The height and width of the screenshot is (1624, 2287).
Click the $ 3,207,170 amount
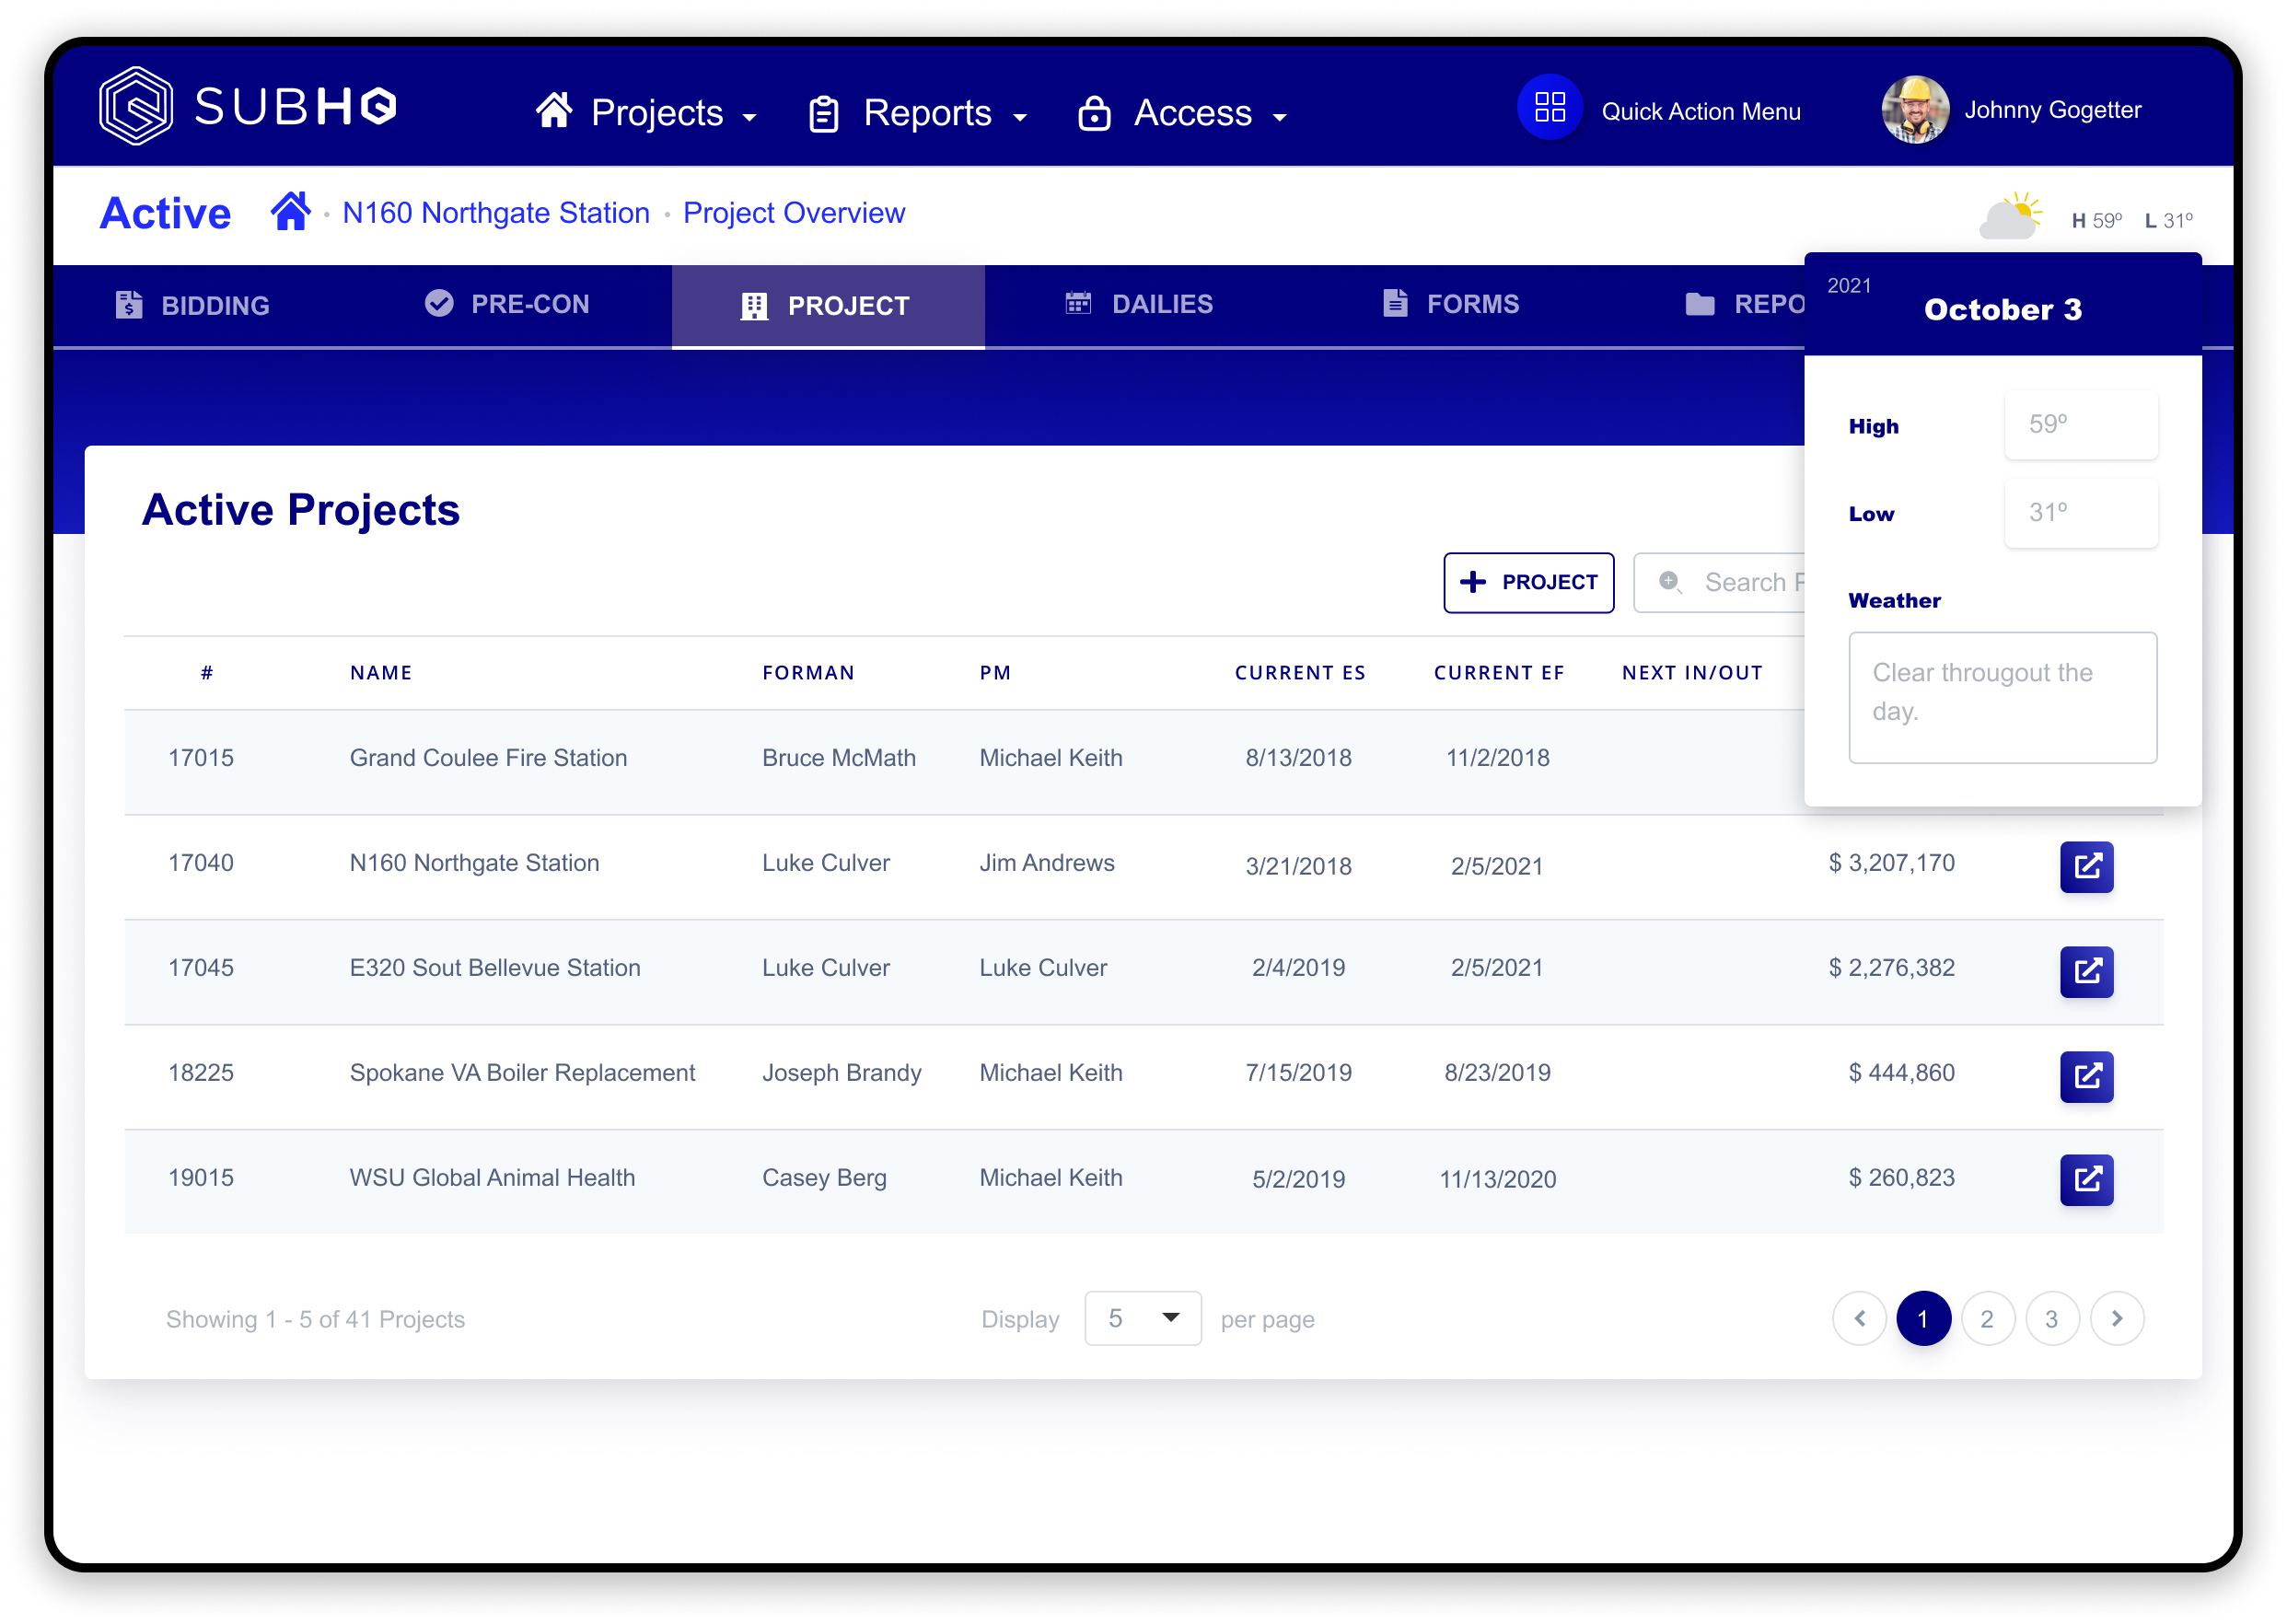click(x=1891, y=863)
